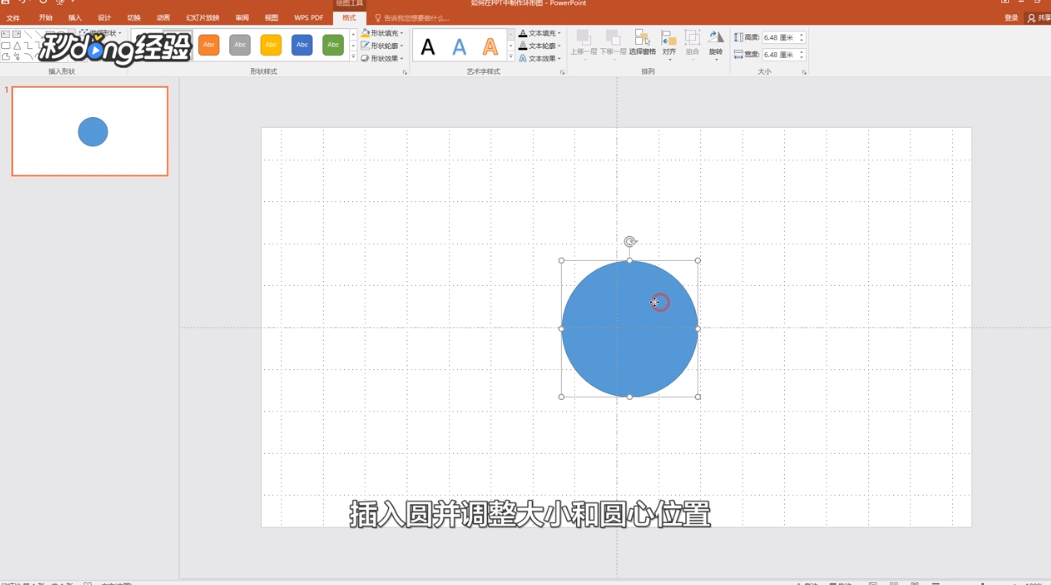Select the 格式 (Format) ribbon tab
The height and width of the screenshot is (585, 1051).
(x=349, y=18)
